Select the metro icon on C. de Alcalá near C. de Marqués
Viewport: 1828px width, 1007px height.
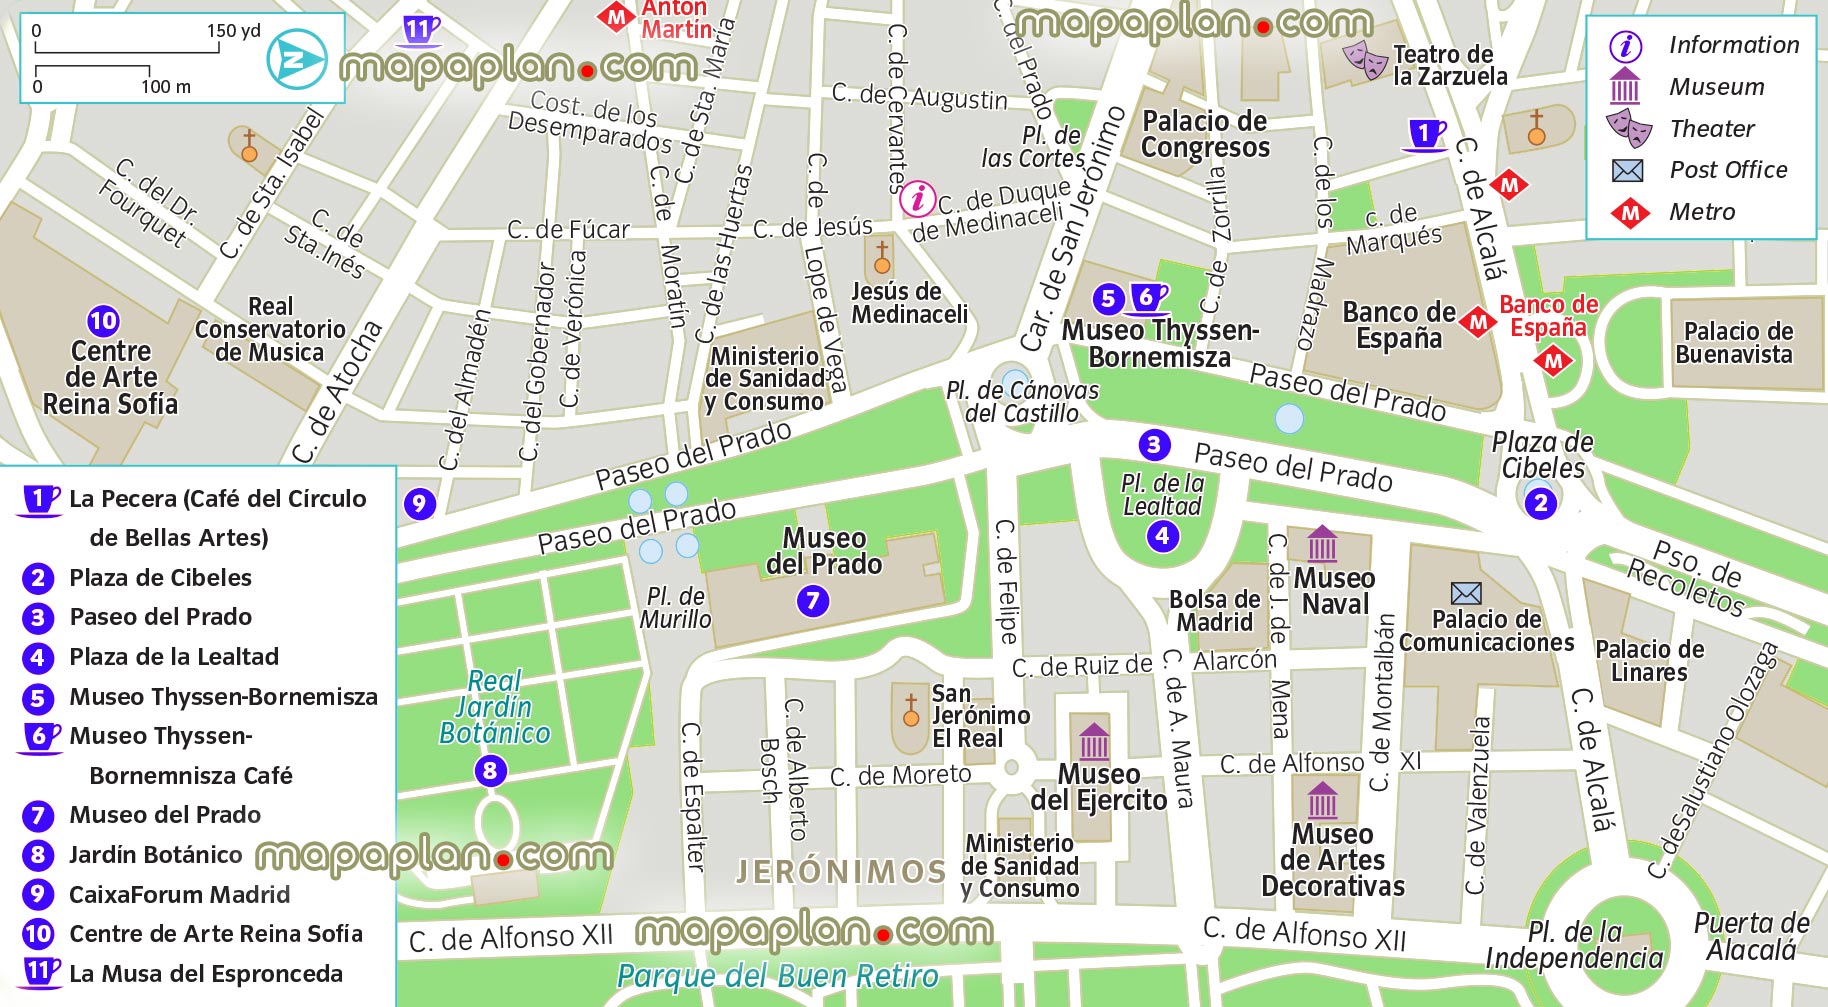[x=1509, y=185]
